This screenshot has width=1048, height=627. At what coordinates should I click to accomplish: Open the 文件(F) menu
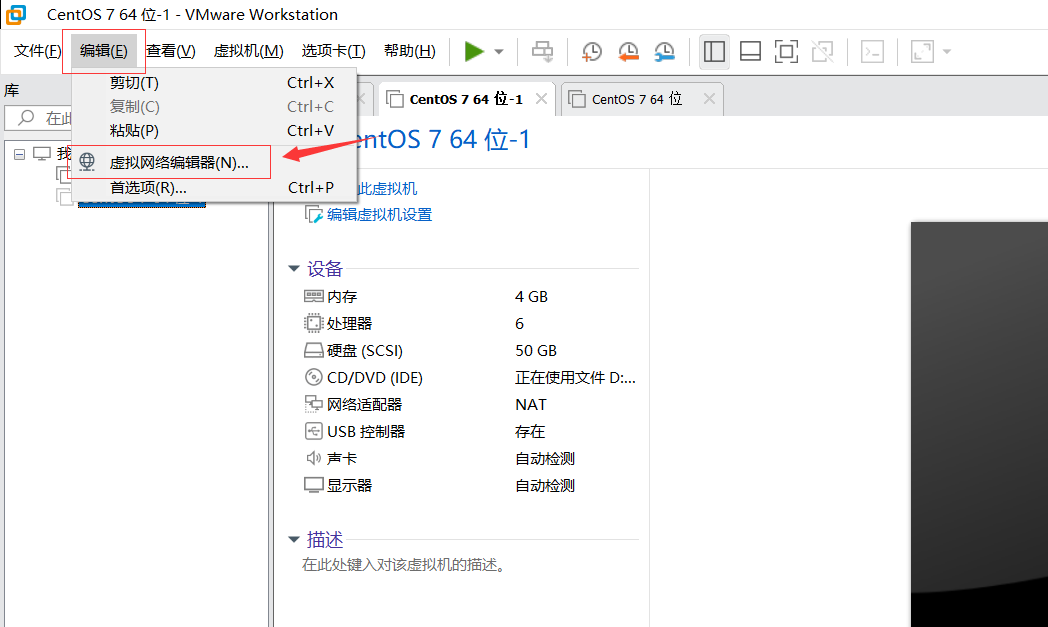(37, 51)
